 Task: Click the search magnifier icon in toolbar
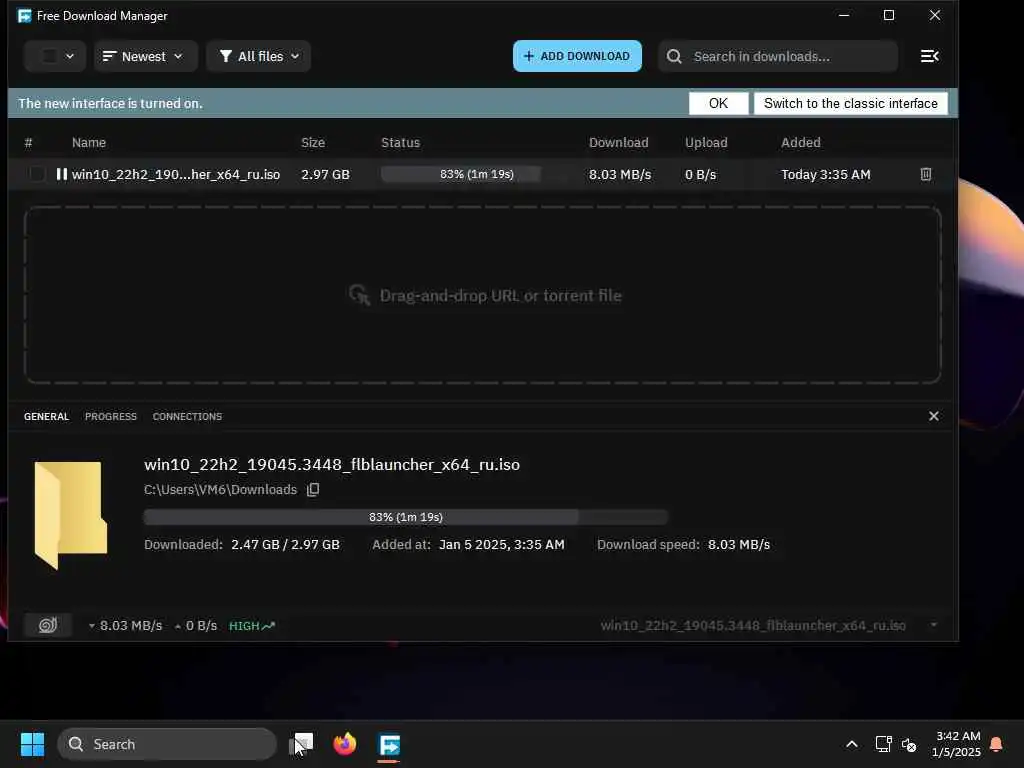(x=675, y=57)
